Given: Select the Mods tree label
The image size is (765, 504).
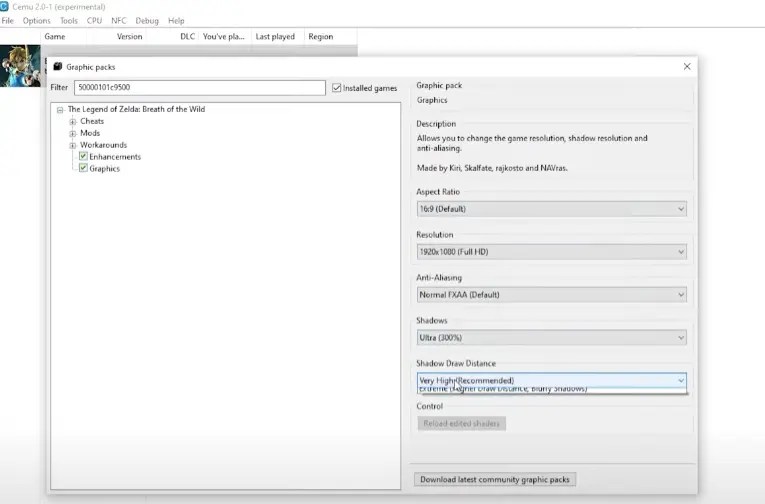Looking at the screenshot, I should tap(90, 133).
